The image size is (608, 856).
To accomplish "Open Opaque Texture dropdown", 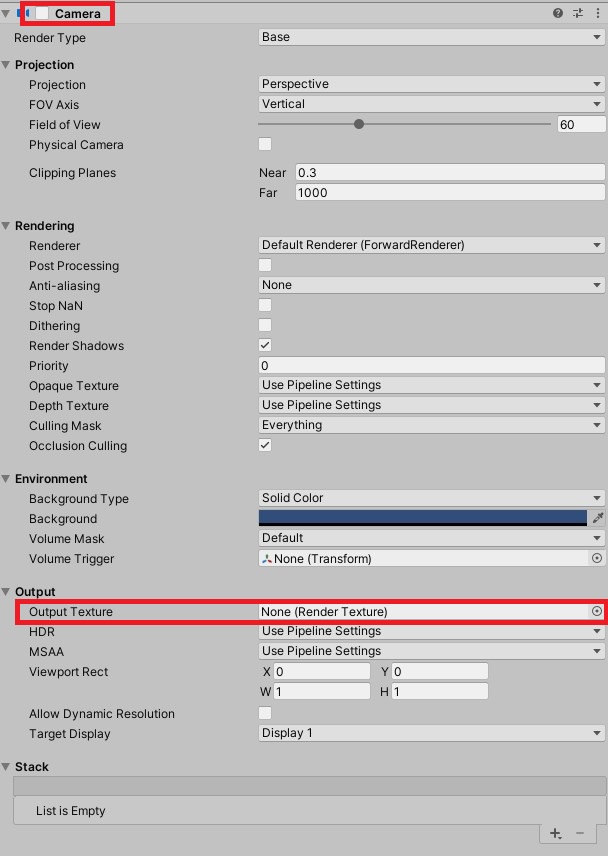I will coord(431,385).
